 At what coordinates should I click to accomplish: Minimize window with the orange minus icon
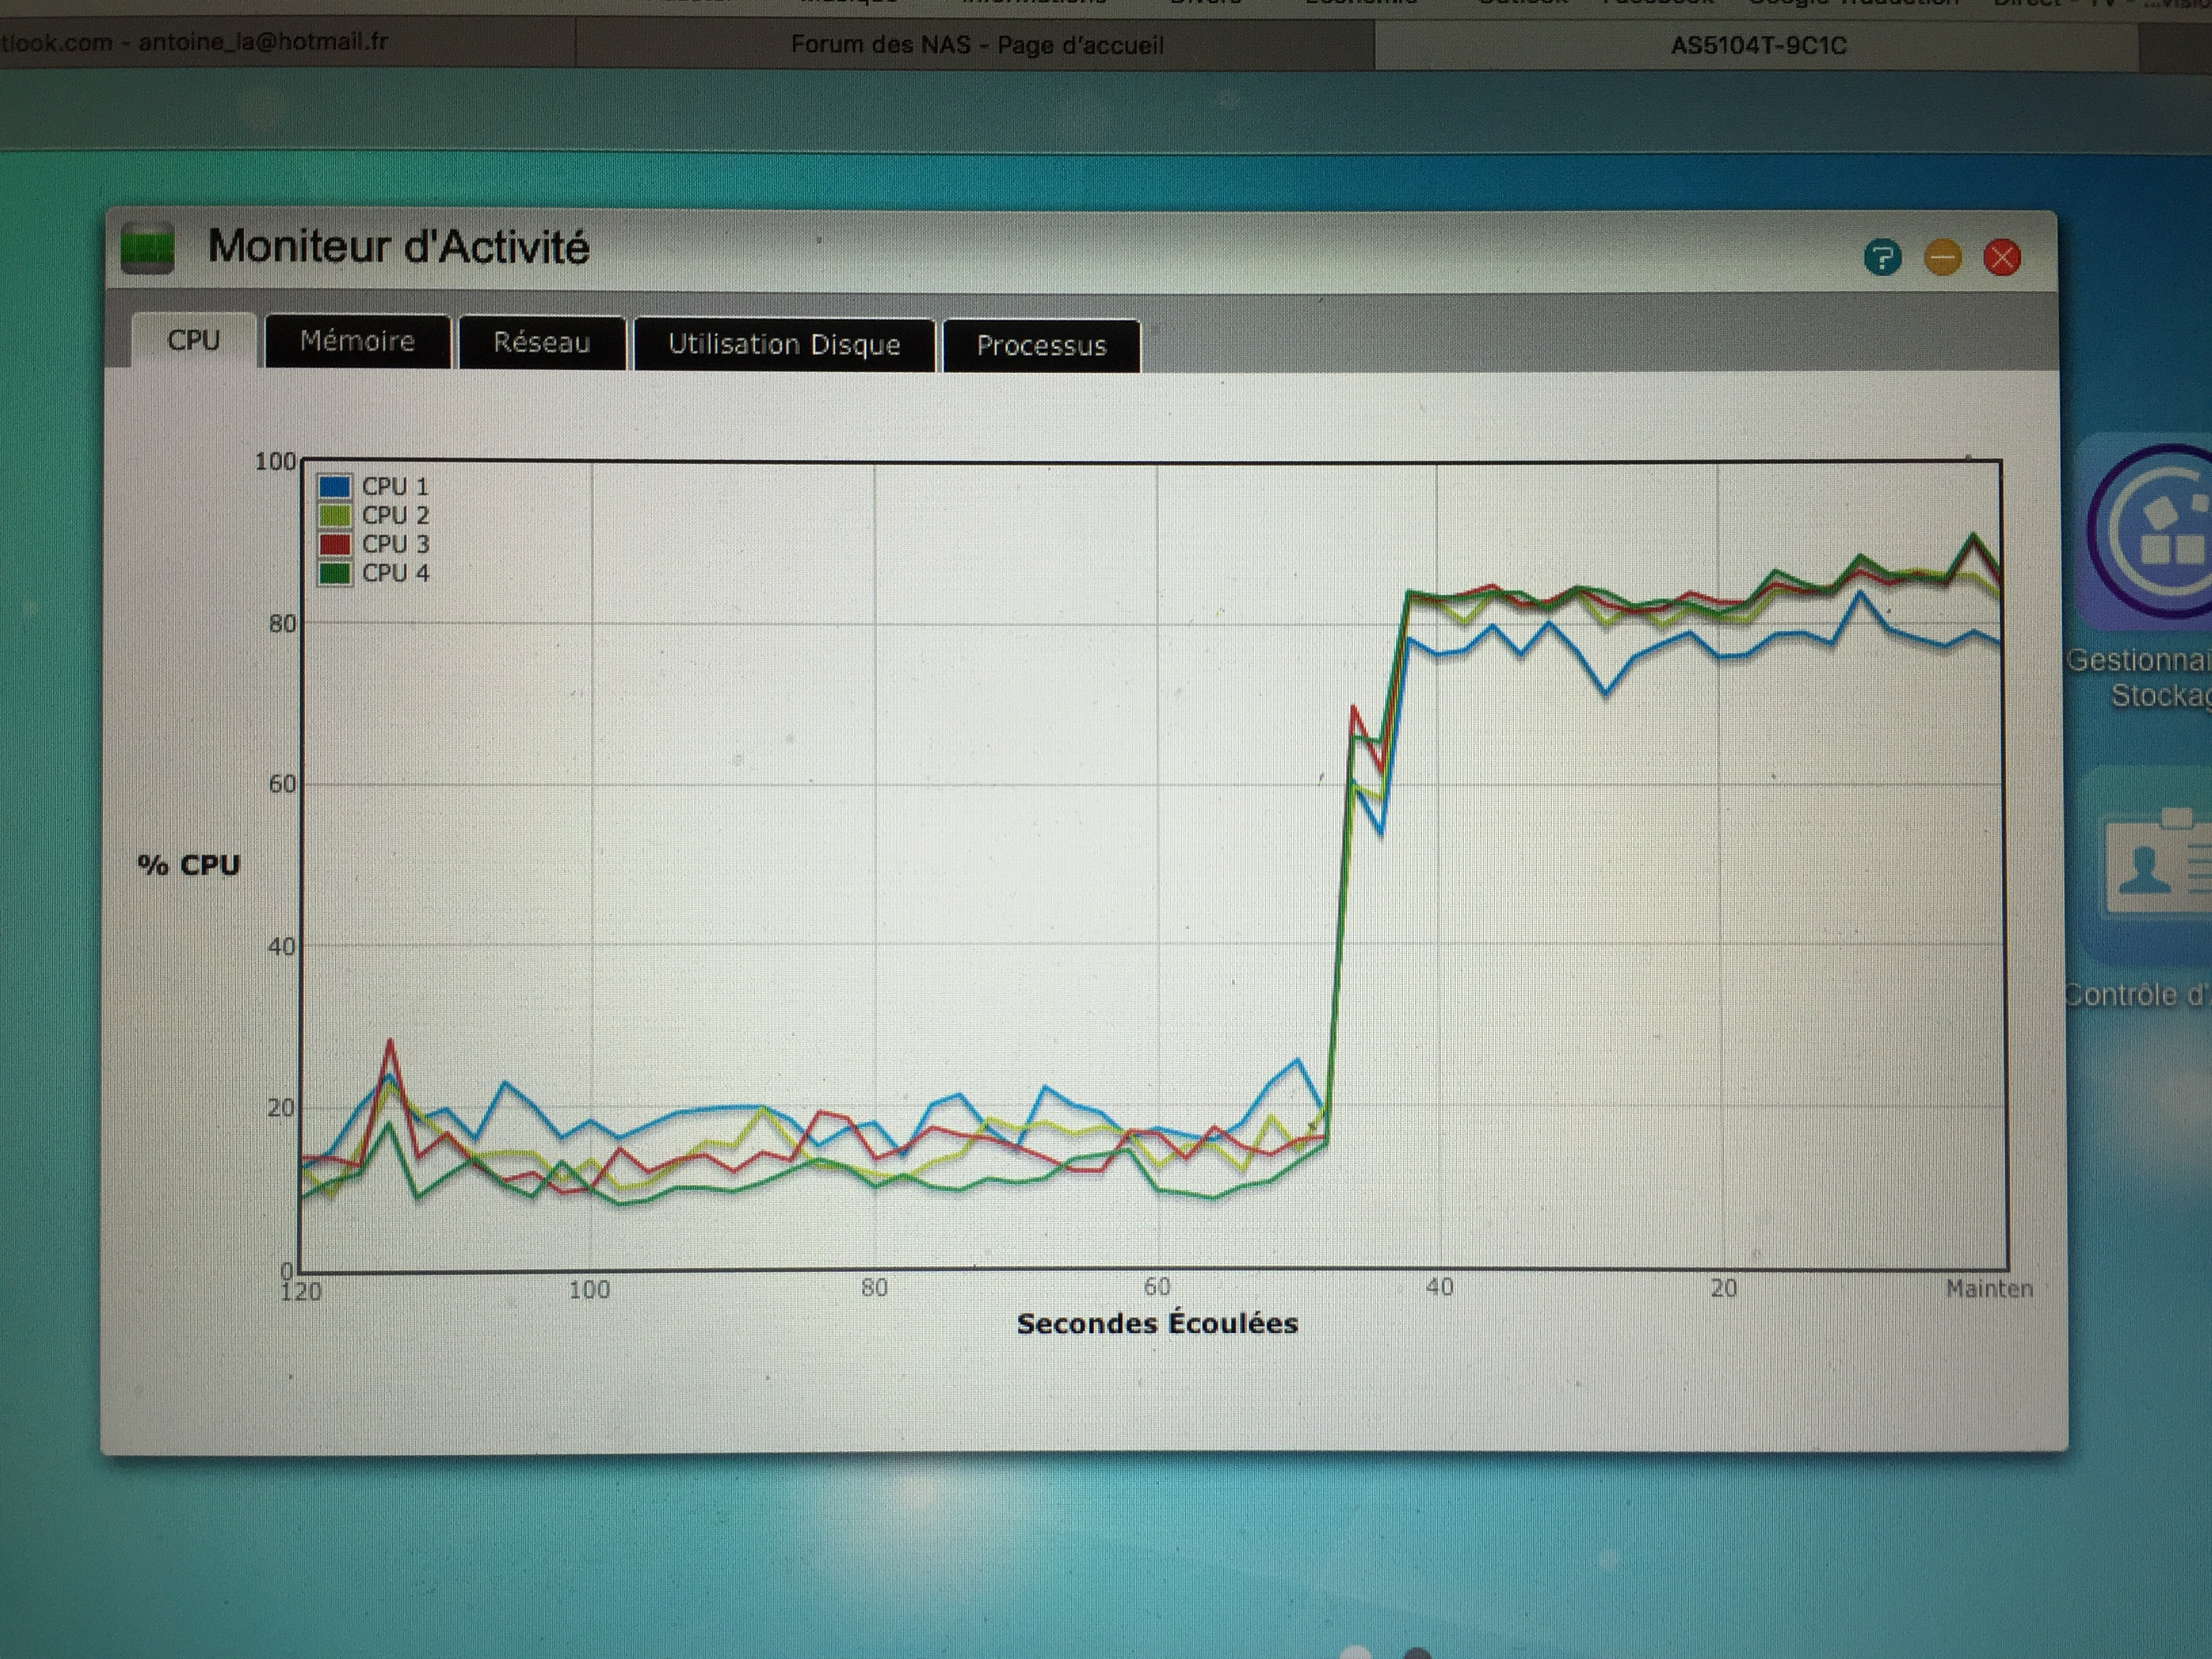pyautogui.click(x=1942, y=258)
